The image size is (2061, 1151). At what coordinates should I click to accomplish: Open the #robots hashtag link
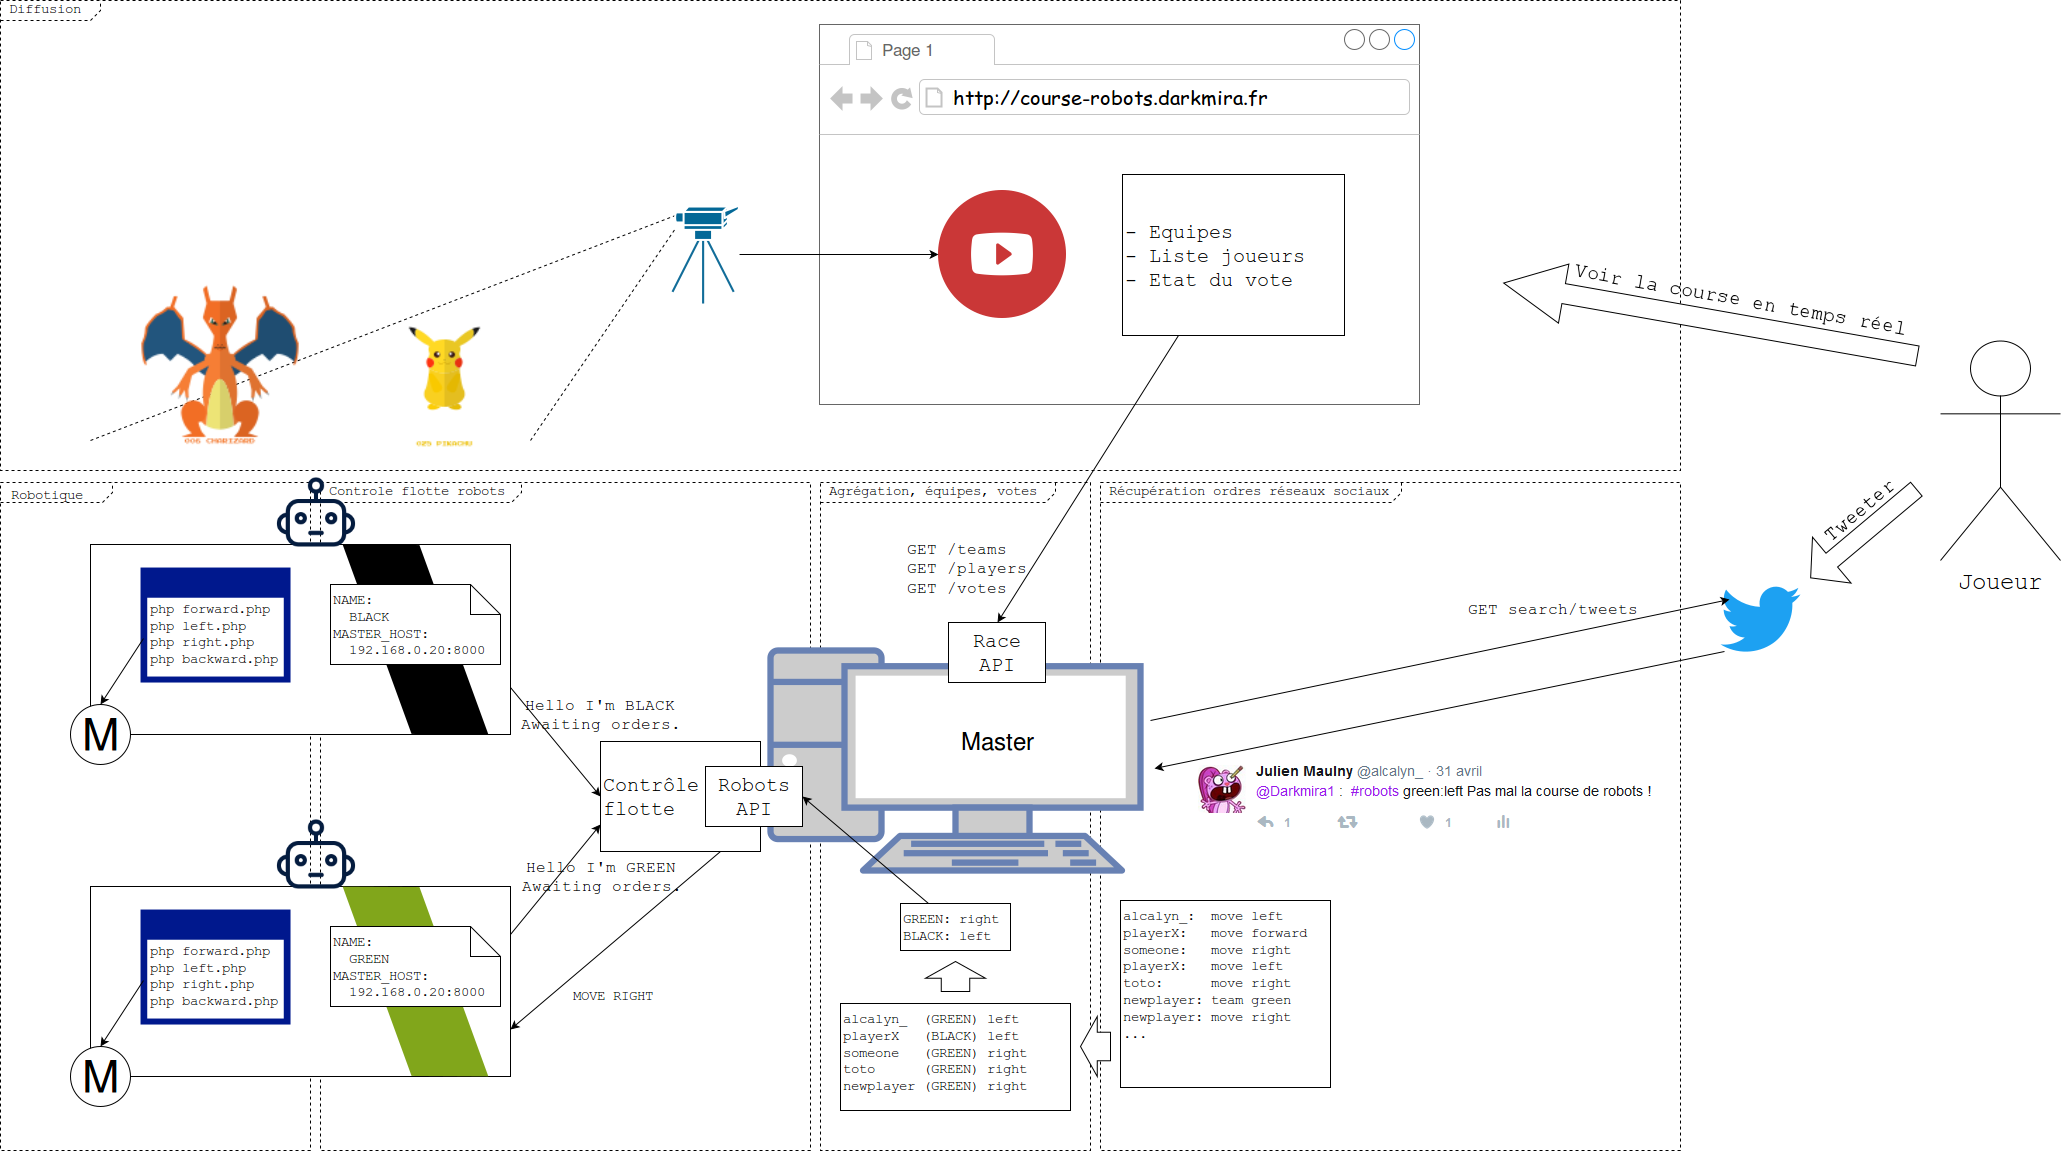(1374, 791)
